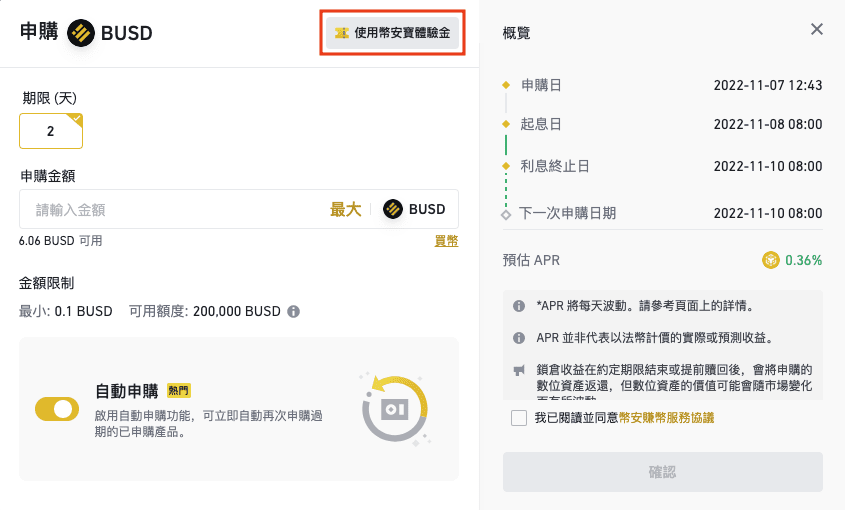Select the 2-day duration option
Screen dimensions: 845x510
[51, 131]
